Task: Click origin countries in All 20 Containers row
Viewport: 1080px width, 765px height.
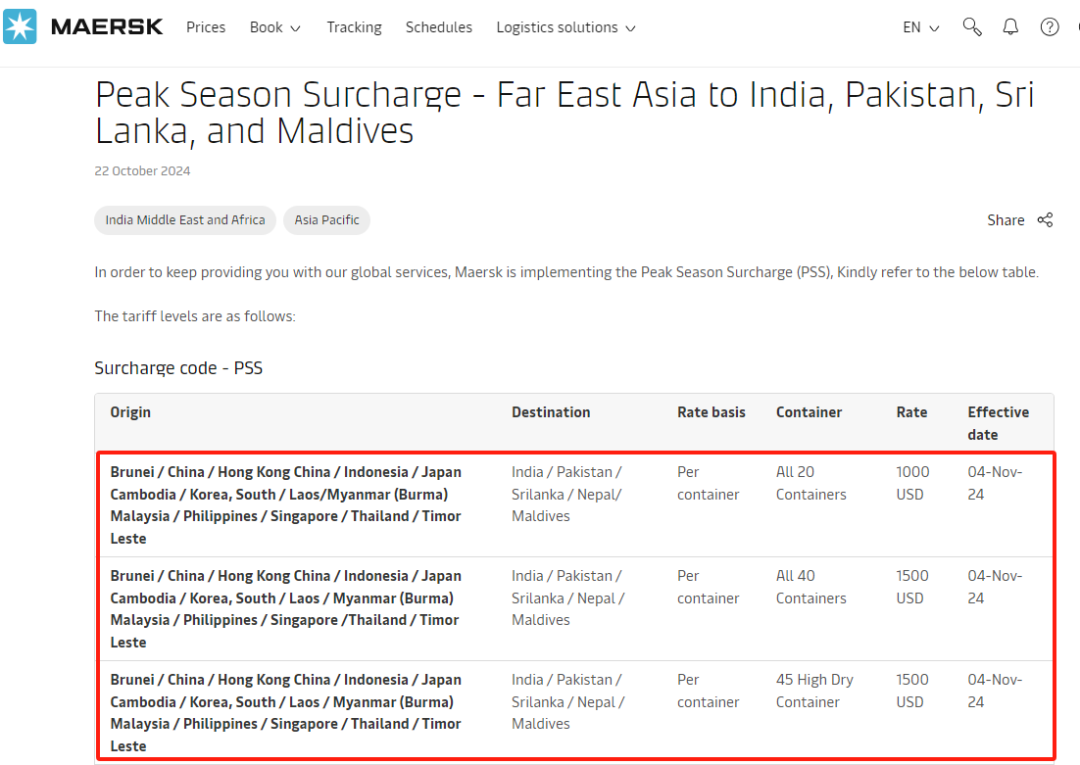Action: coord(286,505)
